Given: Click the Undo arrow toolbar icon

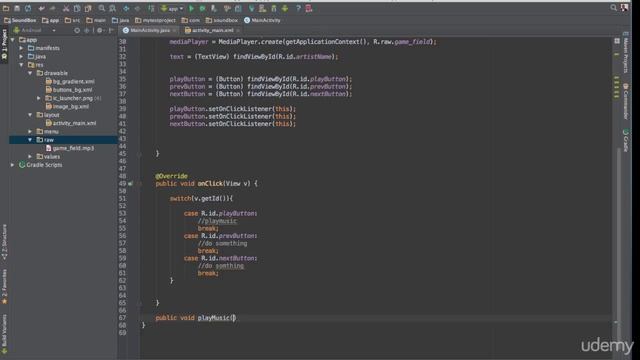Looking at the screenshot, I should pyautogui.click(x=41, y=8).
